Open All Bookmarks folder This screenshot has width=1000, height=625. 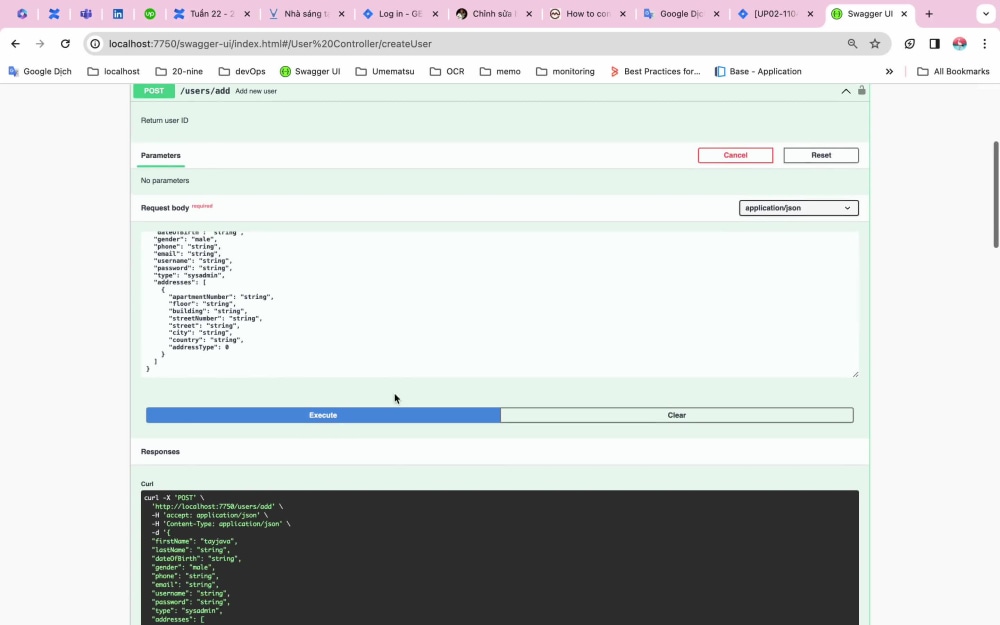click(953, 71)
